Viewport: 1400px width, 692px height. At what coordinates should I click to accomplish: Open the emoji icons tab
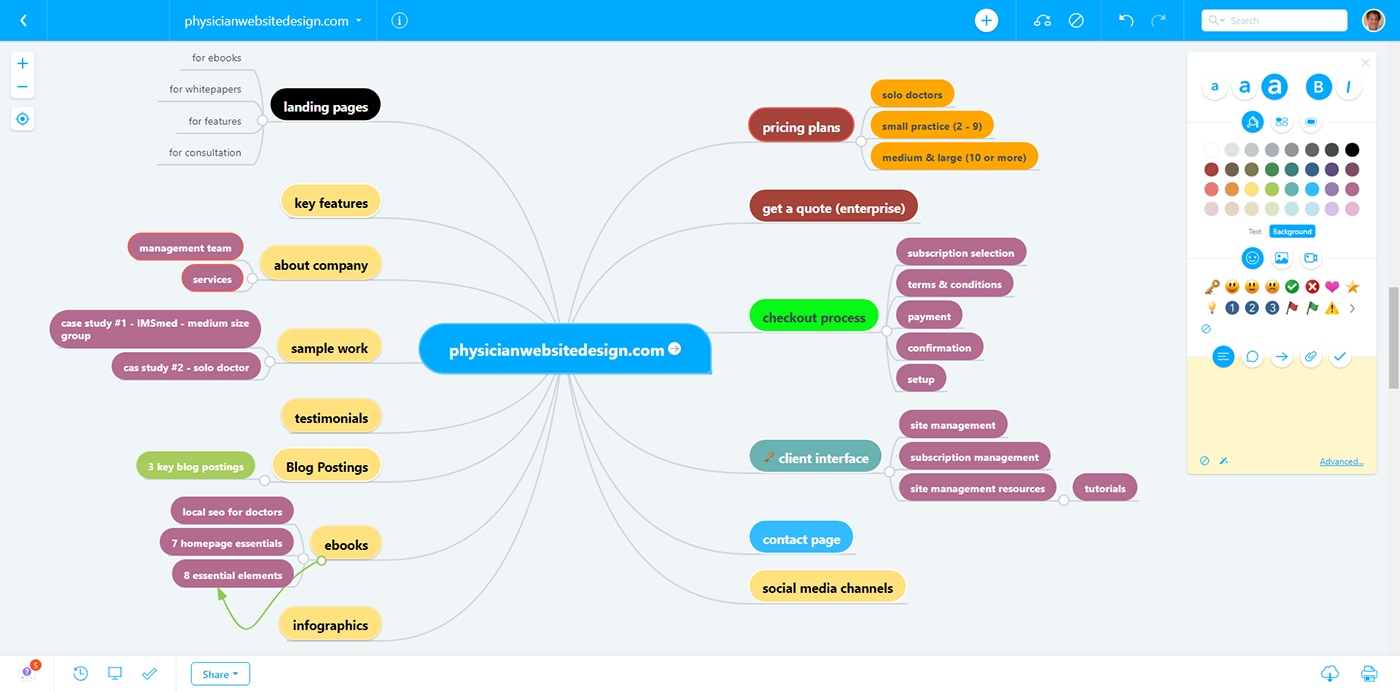pos(1252,258)
